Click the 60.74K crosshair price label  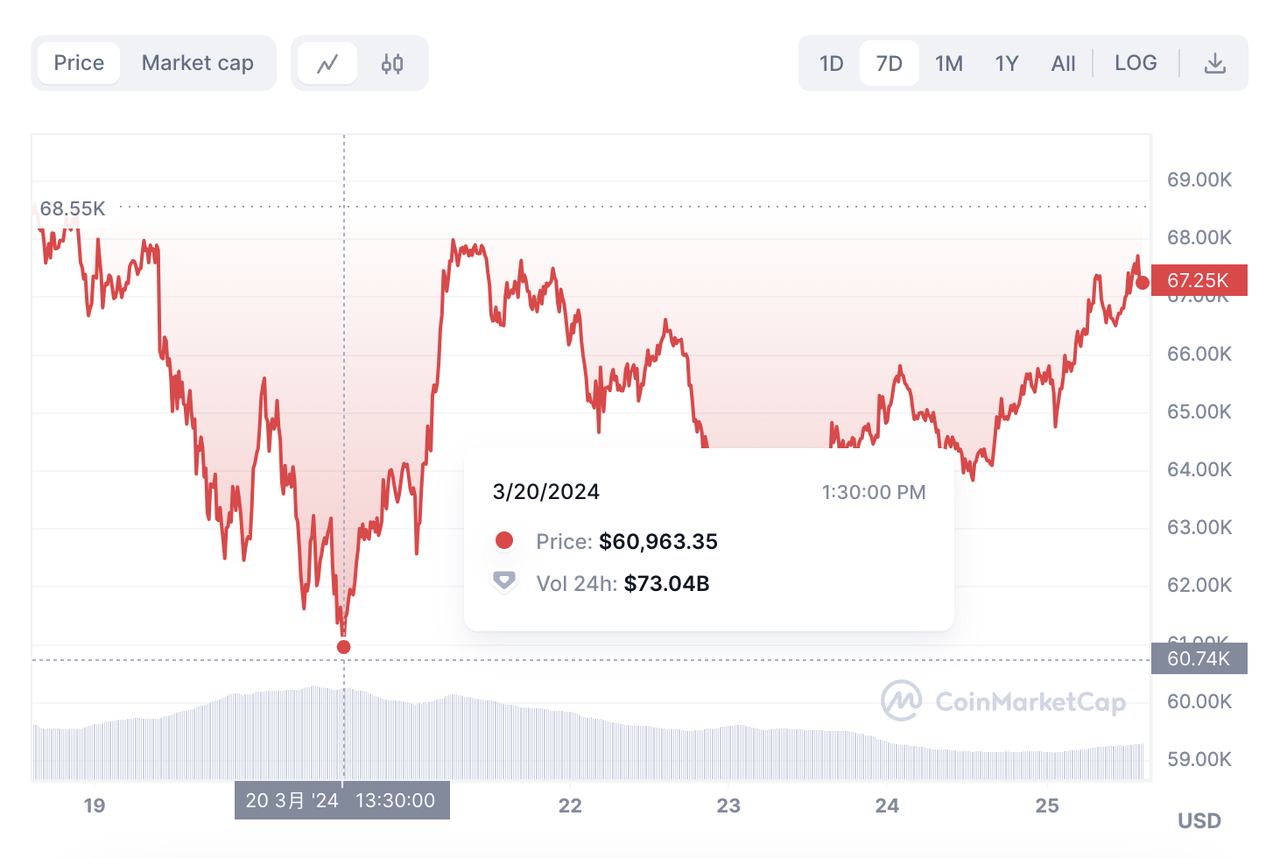tap(1199, 659)
